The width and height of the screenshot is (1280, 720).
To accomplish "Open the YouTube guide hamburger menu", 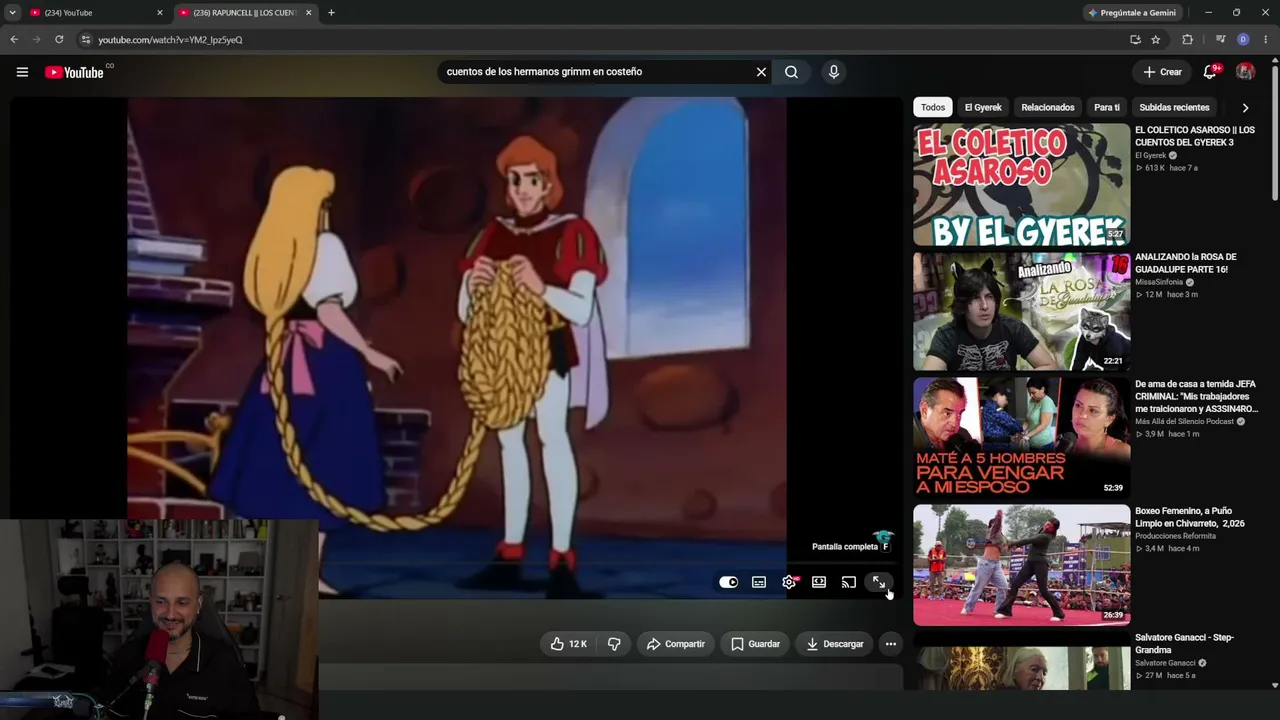I will click(x=22, y=72).
